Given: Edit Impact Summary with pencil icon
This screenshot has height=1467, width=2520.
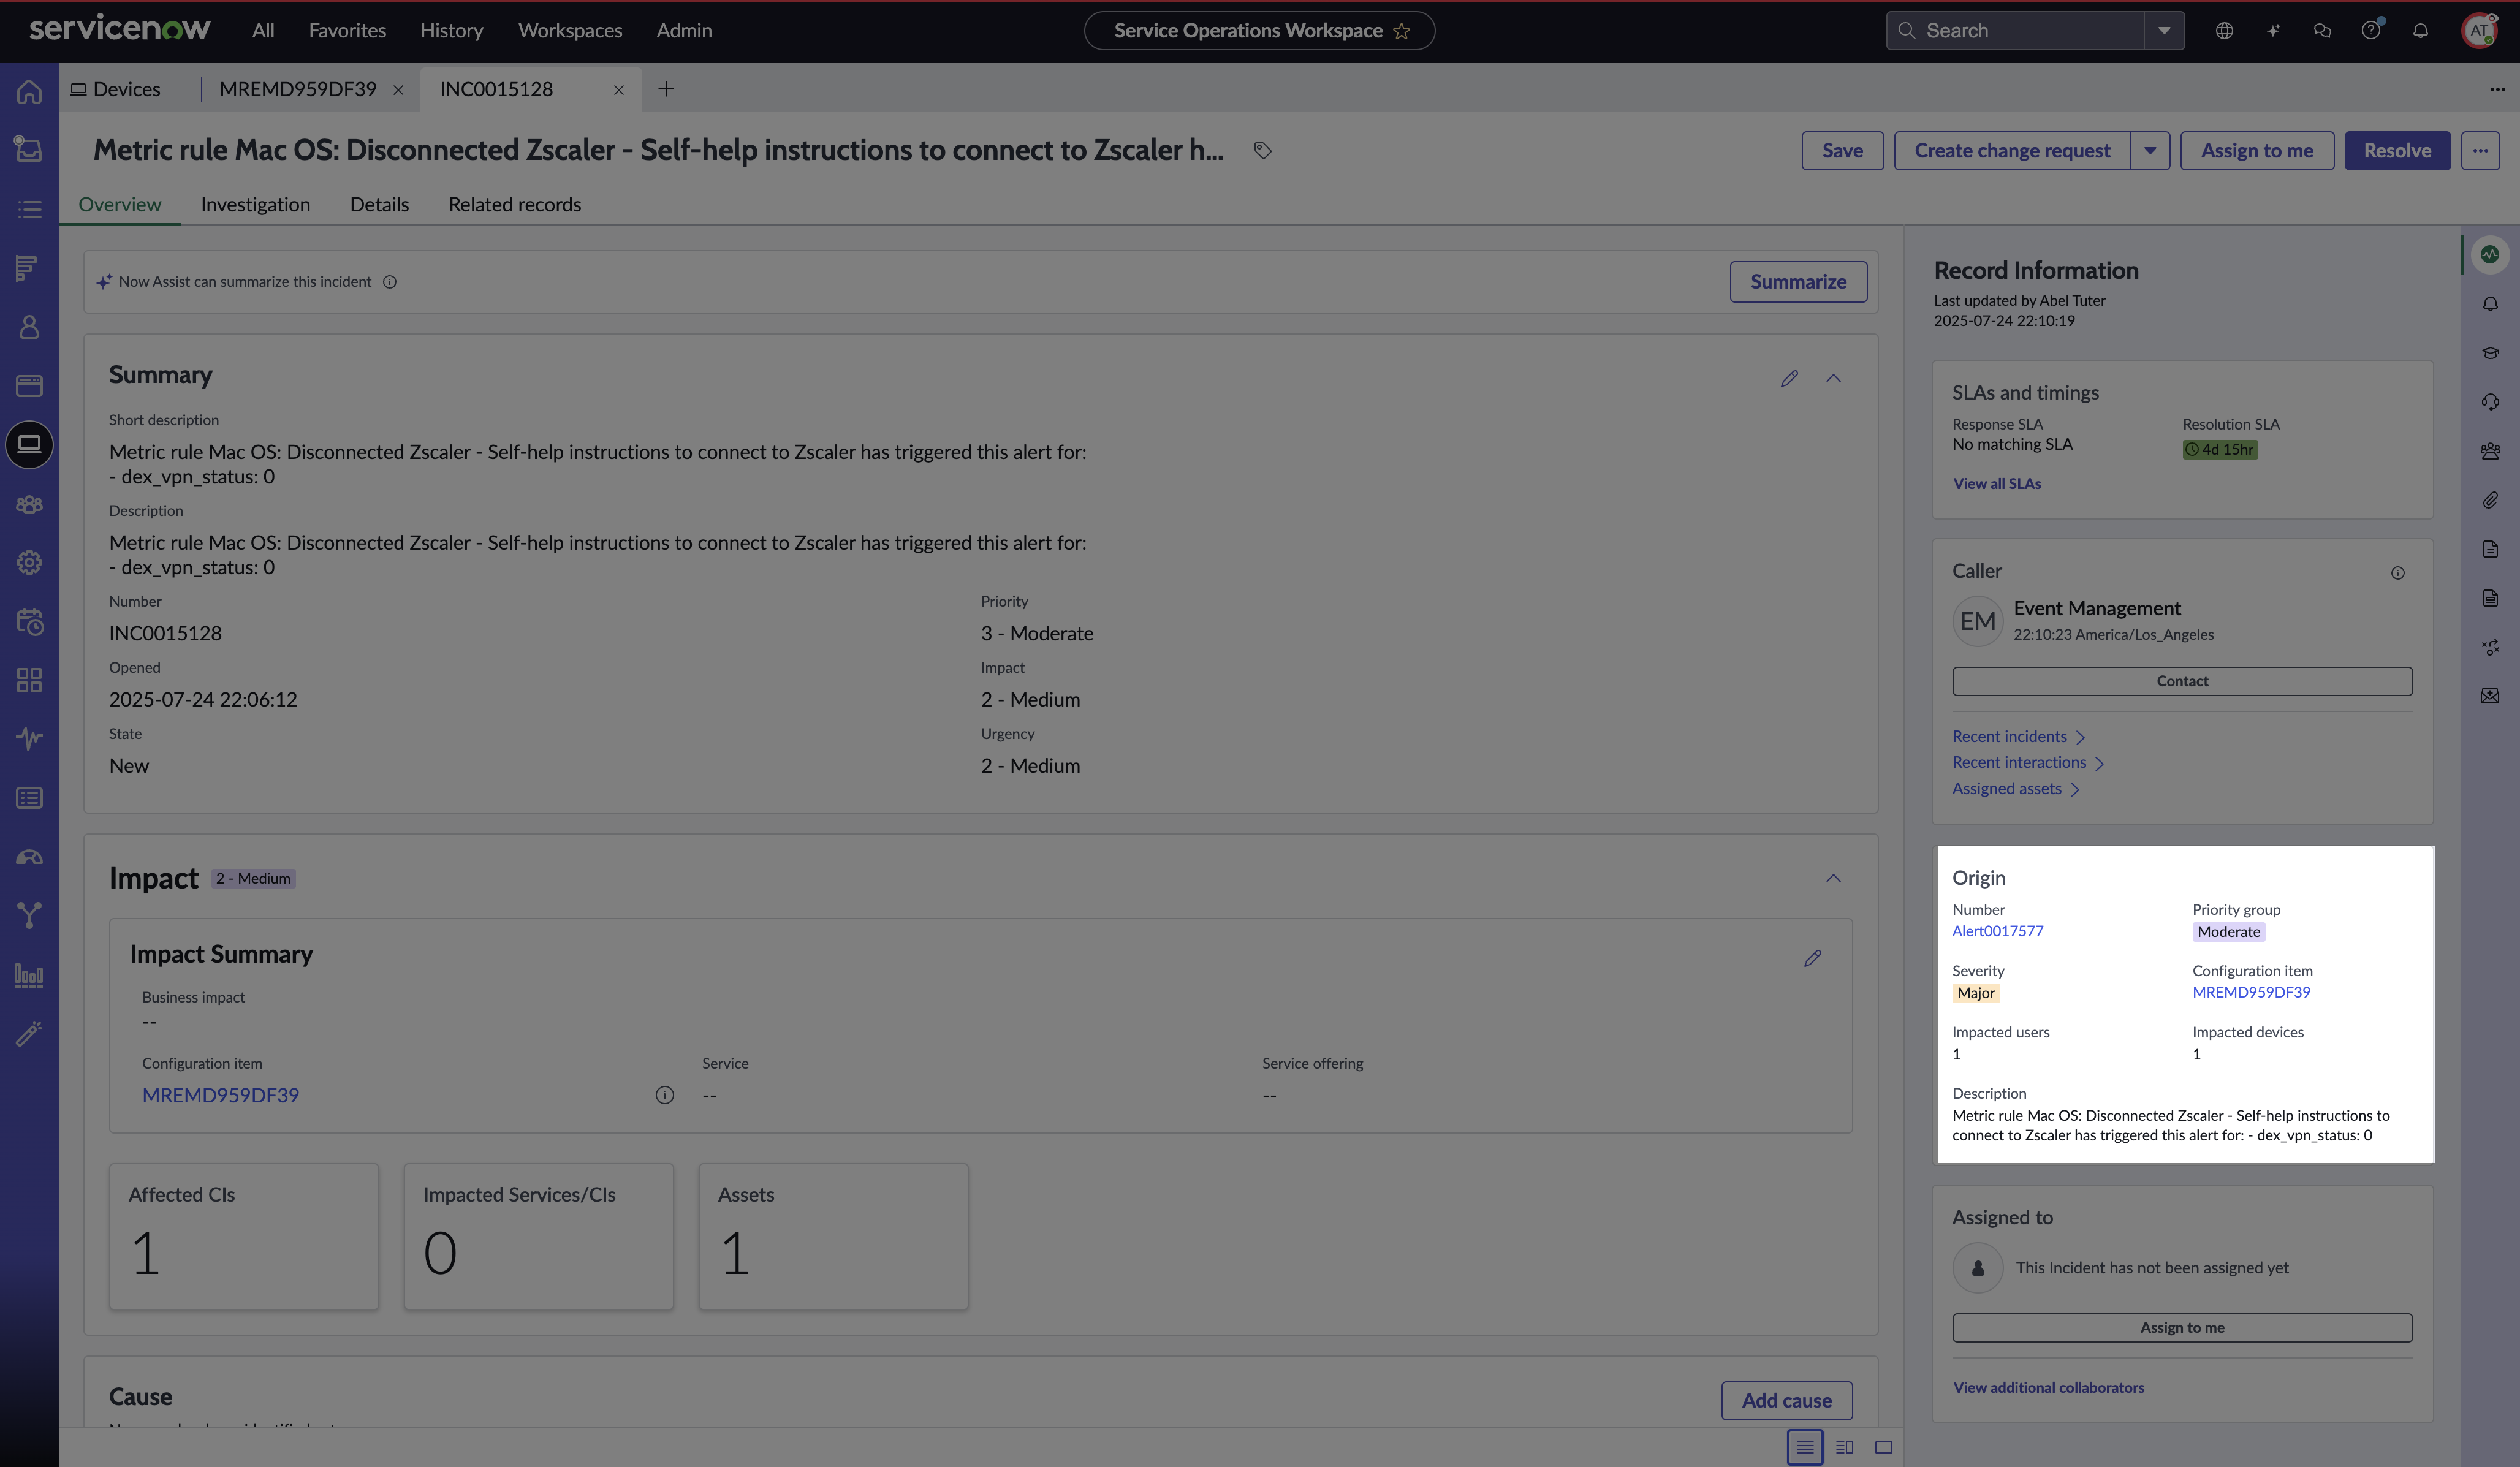Looking at the screenshot, I should (1812, 958).
